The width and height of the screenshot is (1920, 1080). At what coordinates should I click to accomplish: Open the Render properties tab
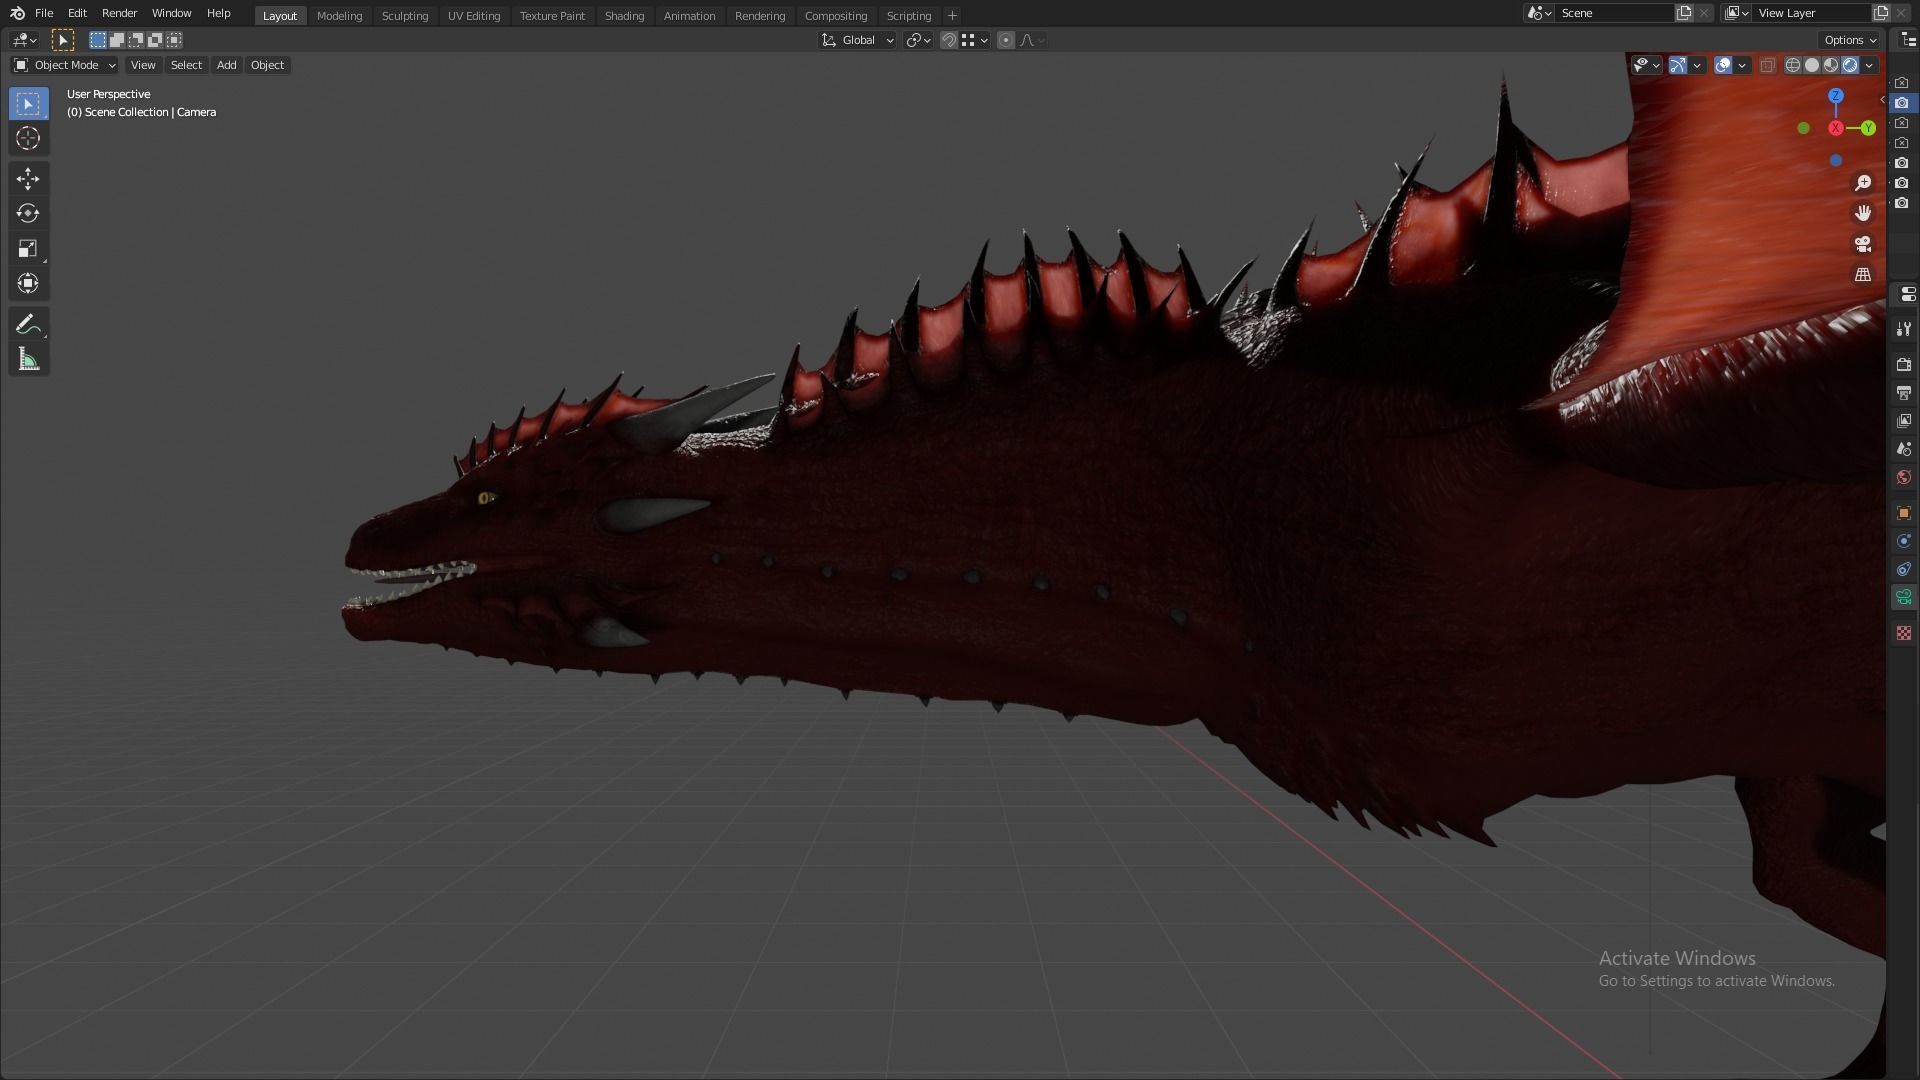coord(1904,365)
